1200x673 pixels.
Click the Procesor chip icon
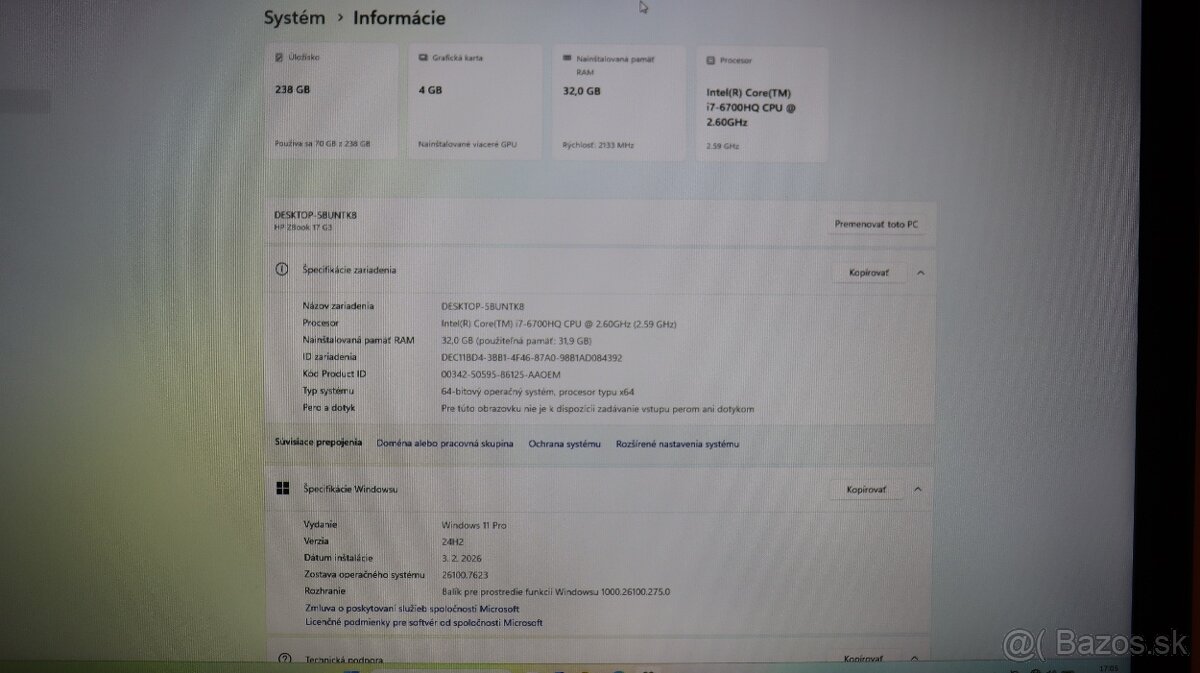tap(710, 60)
